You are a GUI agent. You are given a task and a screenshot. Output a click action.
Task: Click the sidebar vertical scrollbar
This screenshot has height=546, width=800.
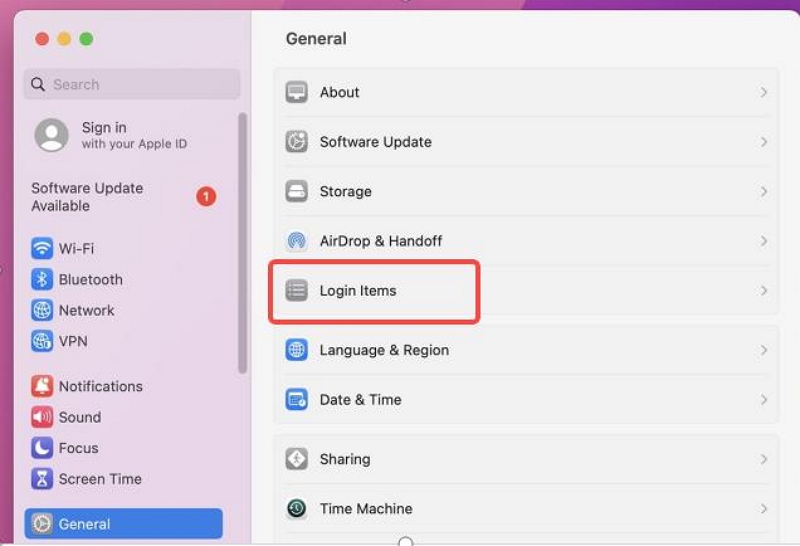pyautogui.click(x=242, y=243)
